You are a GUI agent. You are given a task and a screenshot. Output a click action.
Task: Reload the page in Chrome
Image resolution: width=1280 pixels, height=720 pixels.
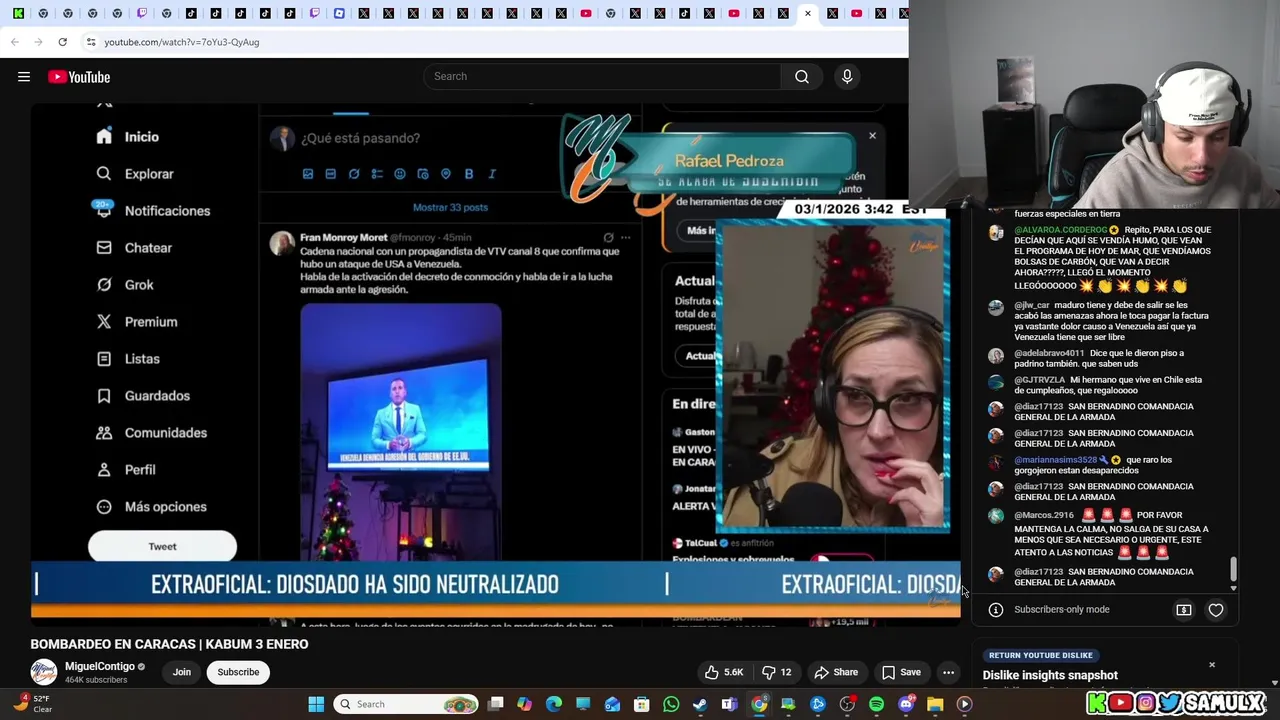(62, 42)
